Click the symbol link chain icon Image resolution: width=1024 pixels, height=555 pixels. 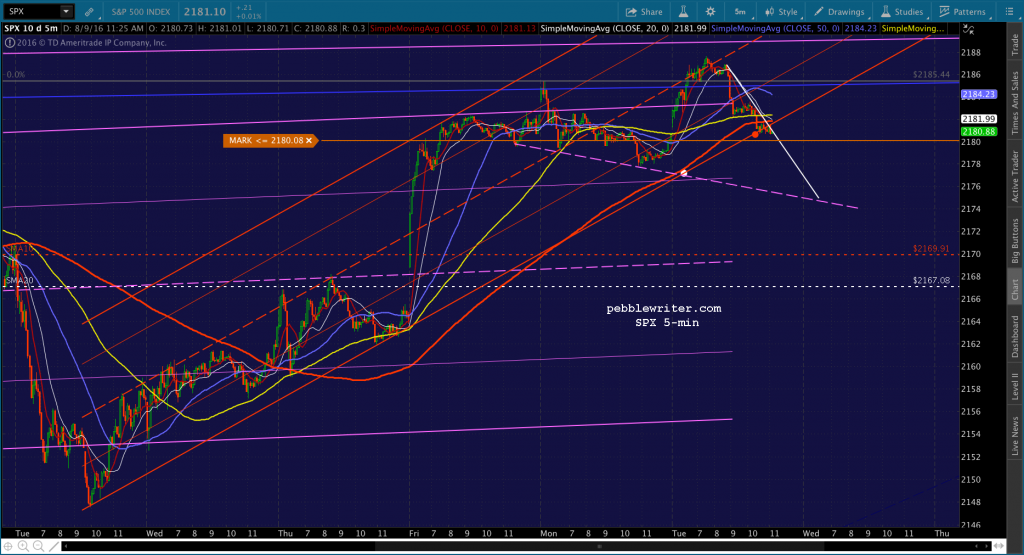(89, 12)
